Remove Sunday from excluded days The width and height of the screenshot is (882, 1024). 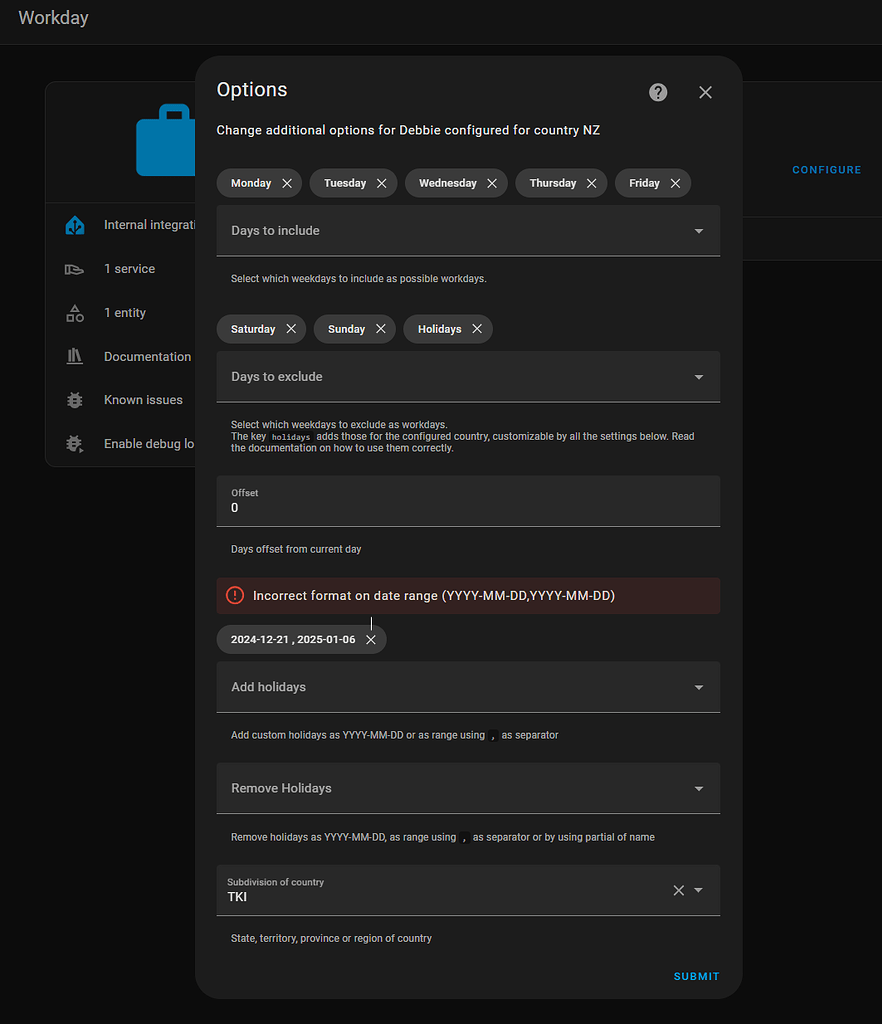[381, 329]
